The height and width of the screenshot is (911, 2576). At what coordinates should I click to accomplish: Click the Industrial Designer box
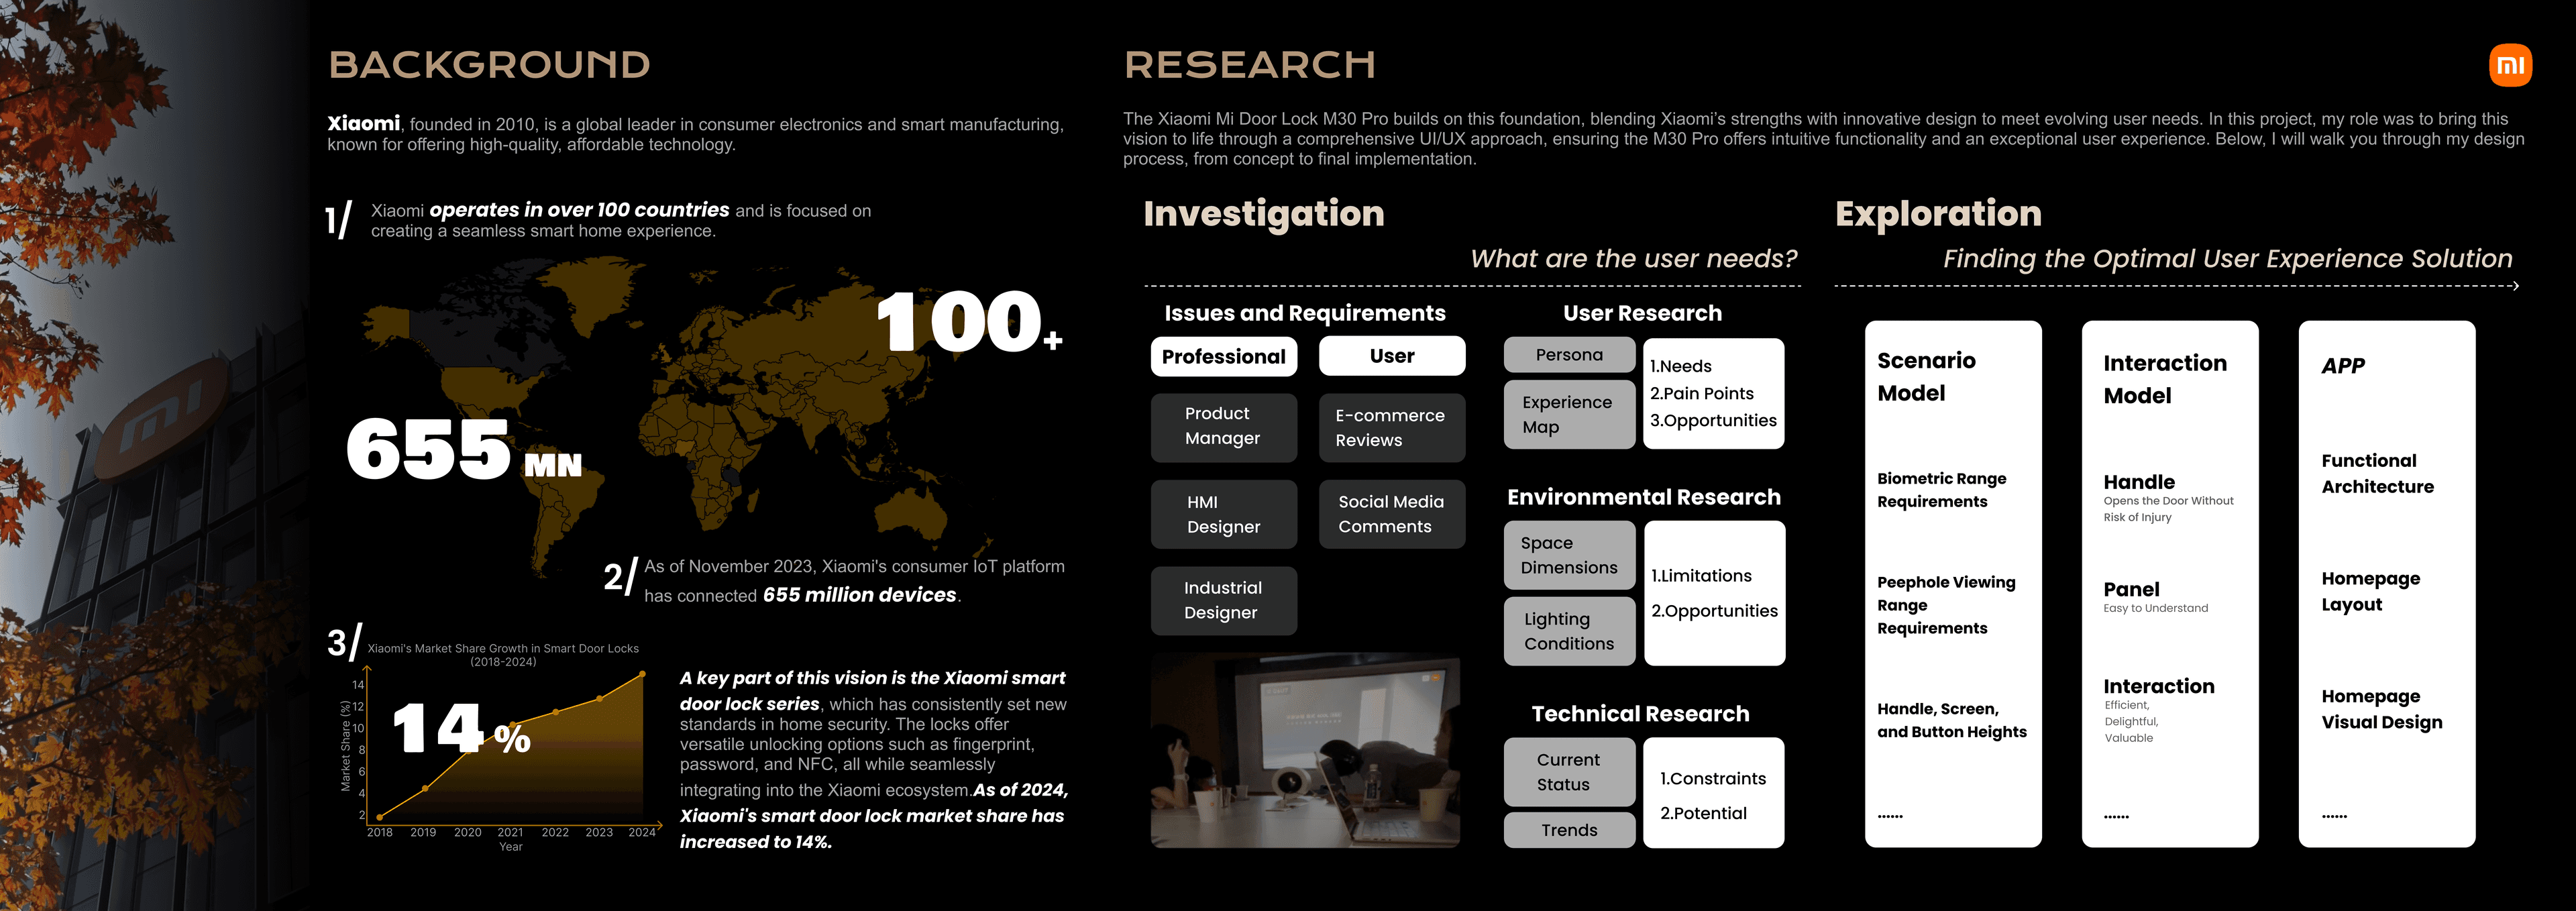tap(1223, 601)
